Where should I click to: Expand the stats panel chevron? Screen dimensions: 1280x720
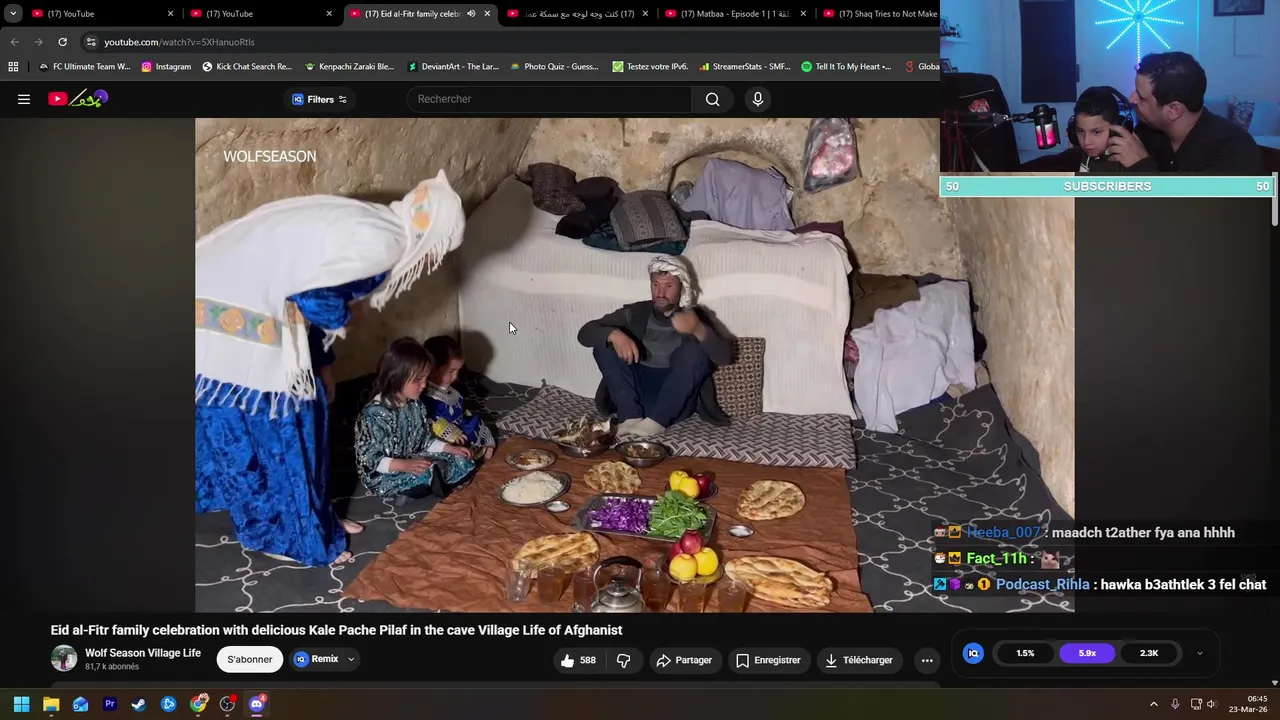click(1199, 653)
